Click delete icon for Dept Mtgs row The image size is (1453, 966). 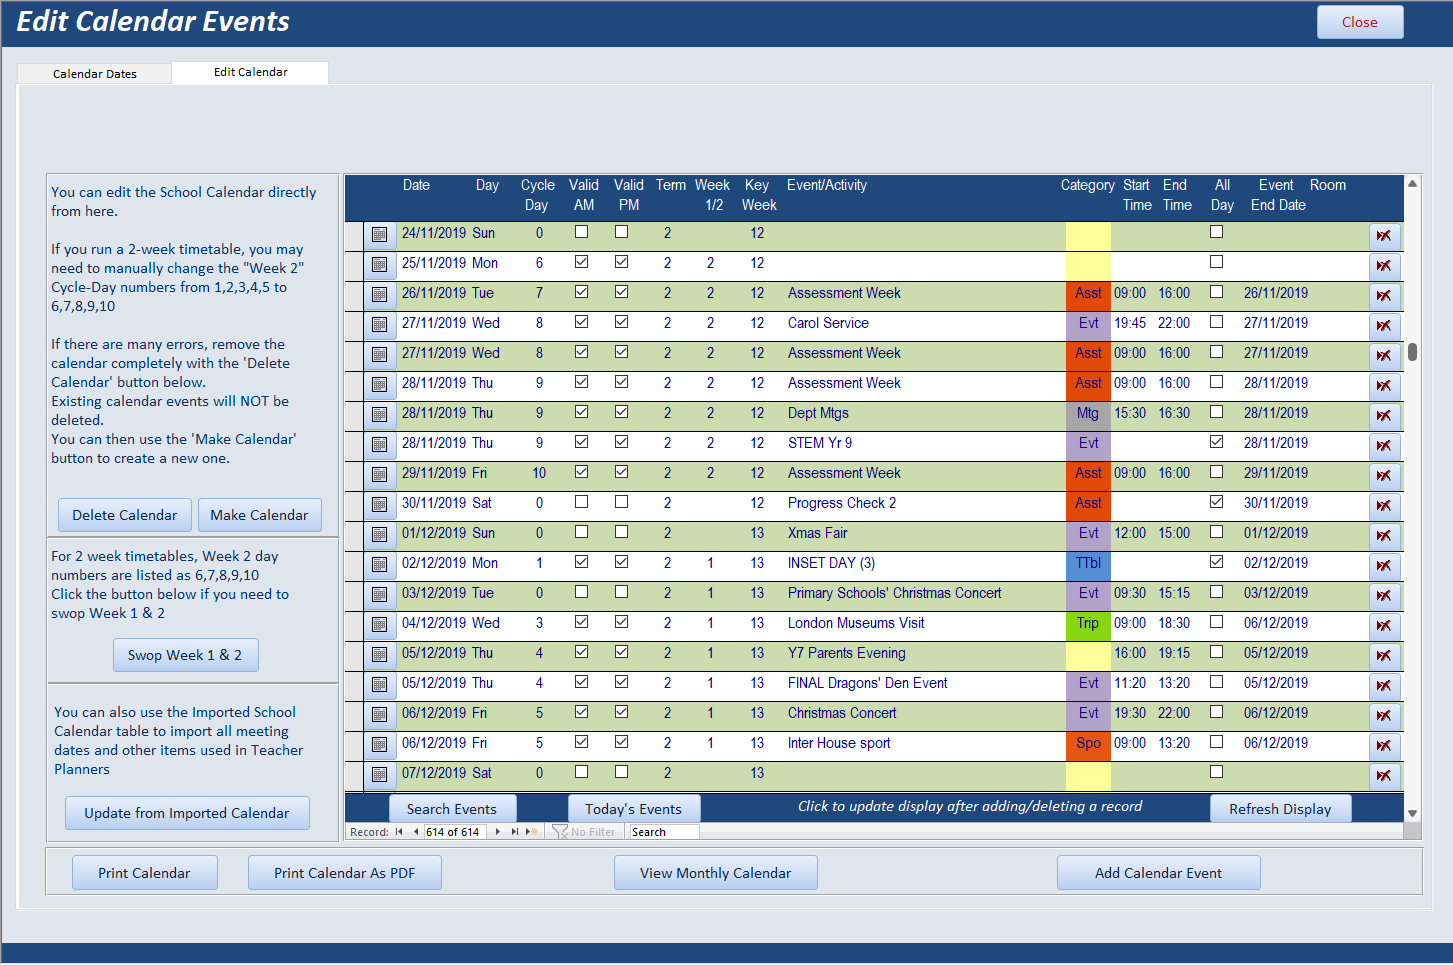coord(1384,416)
